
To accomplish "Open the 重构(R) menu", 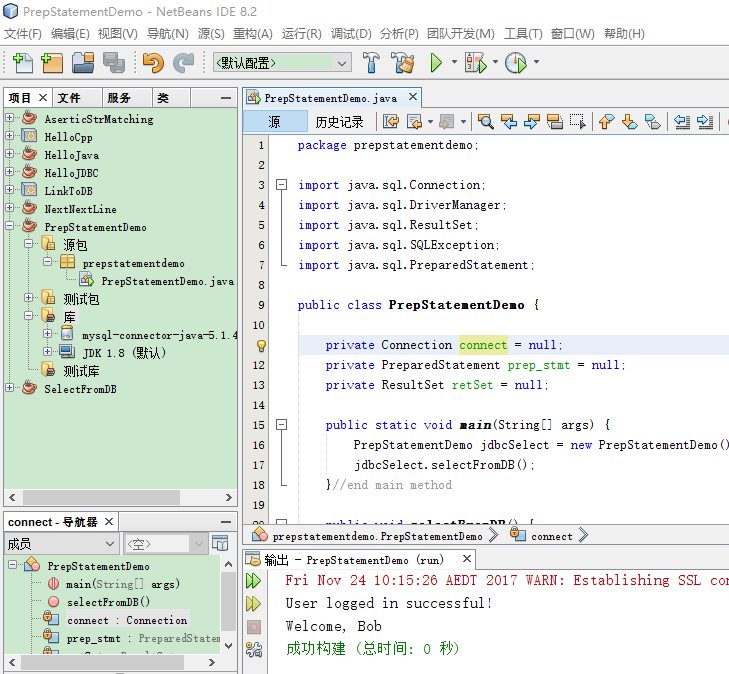I will point(253,34).
